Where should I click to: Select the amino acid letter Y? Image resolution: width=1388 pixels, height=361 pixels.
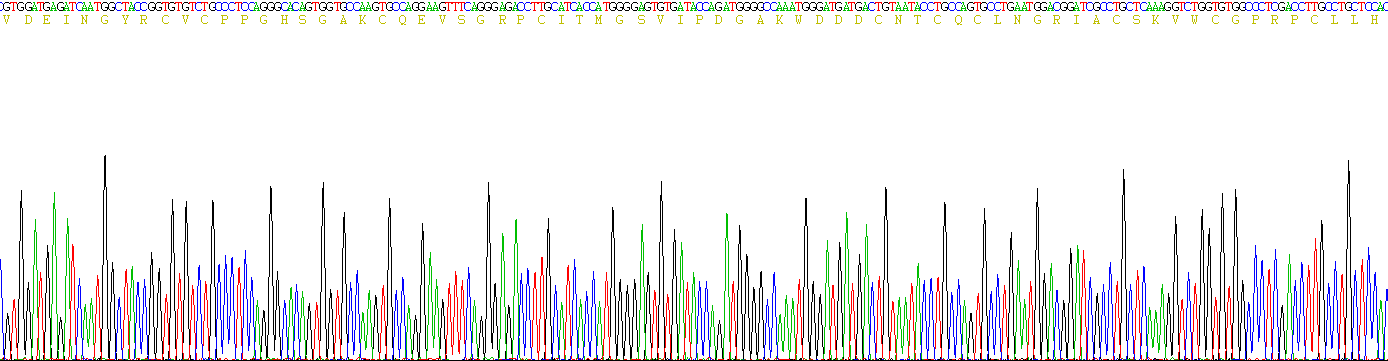[x=124, y=20]
